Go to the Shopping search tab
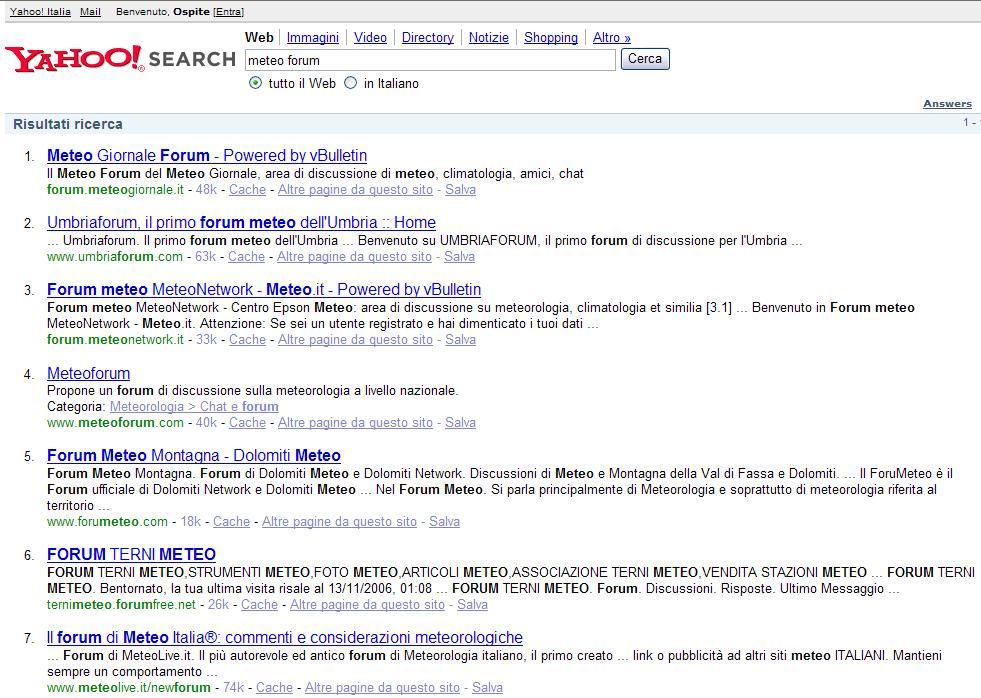Screen dimensions: 981x698 (550, 38)
